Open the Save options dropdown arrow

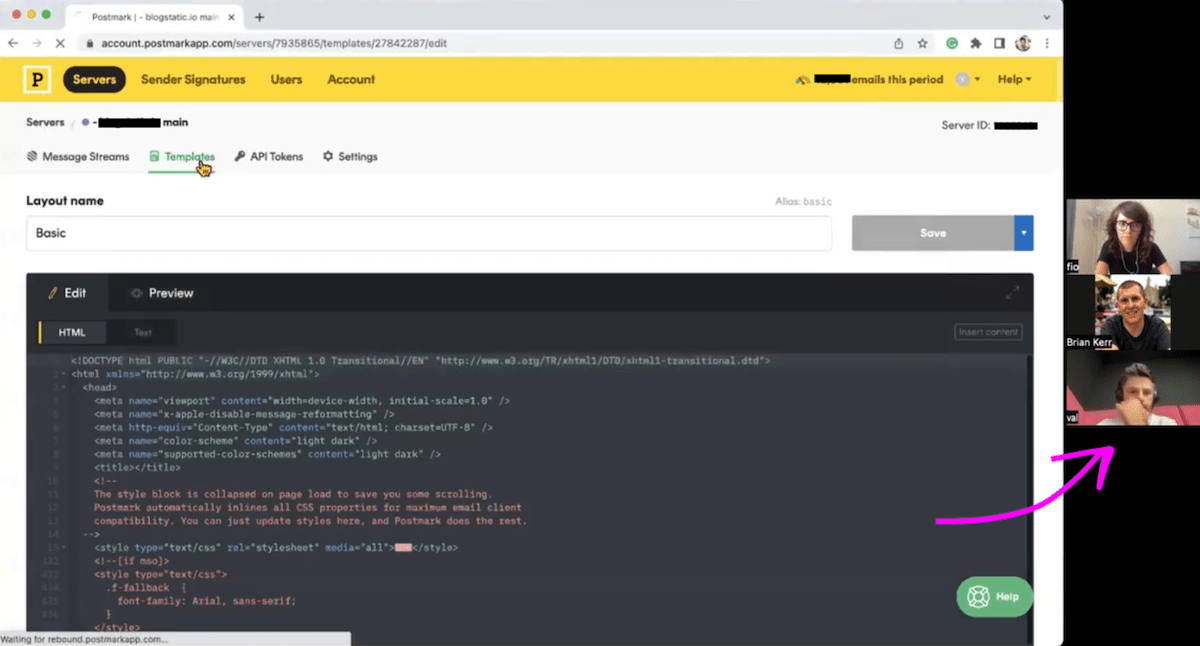coord(1024,233)
